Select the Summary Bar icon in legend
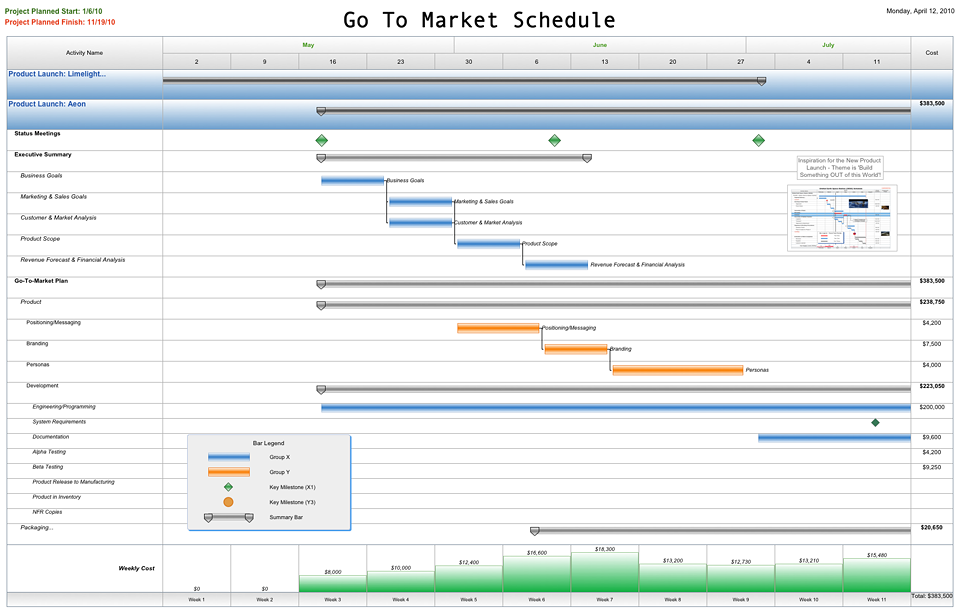 click(x=228, y=517)
